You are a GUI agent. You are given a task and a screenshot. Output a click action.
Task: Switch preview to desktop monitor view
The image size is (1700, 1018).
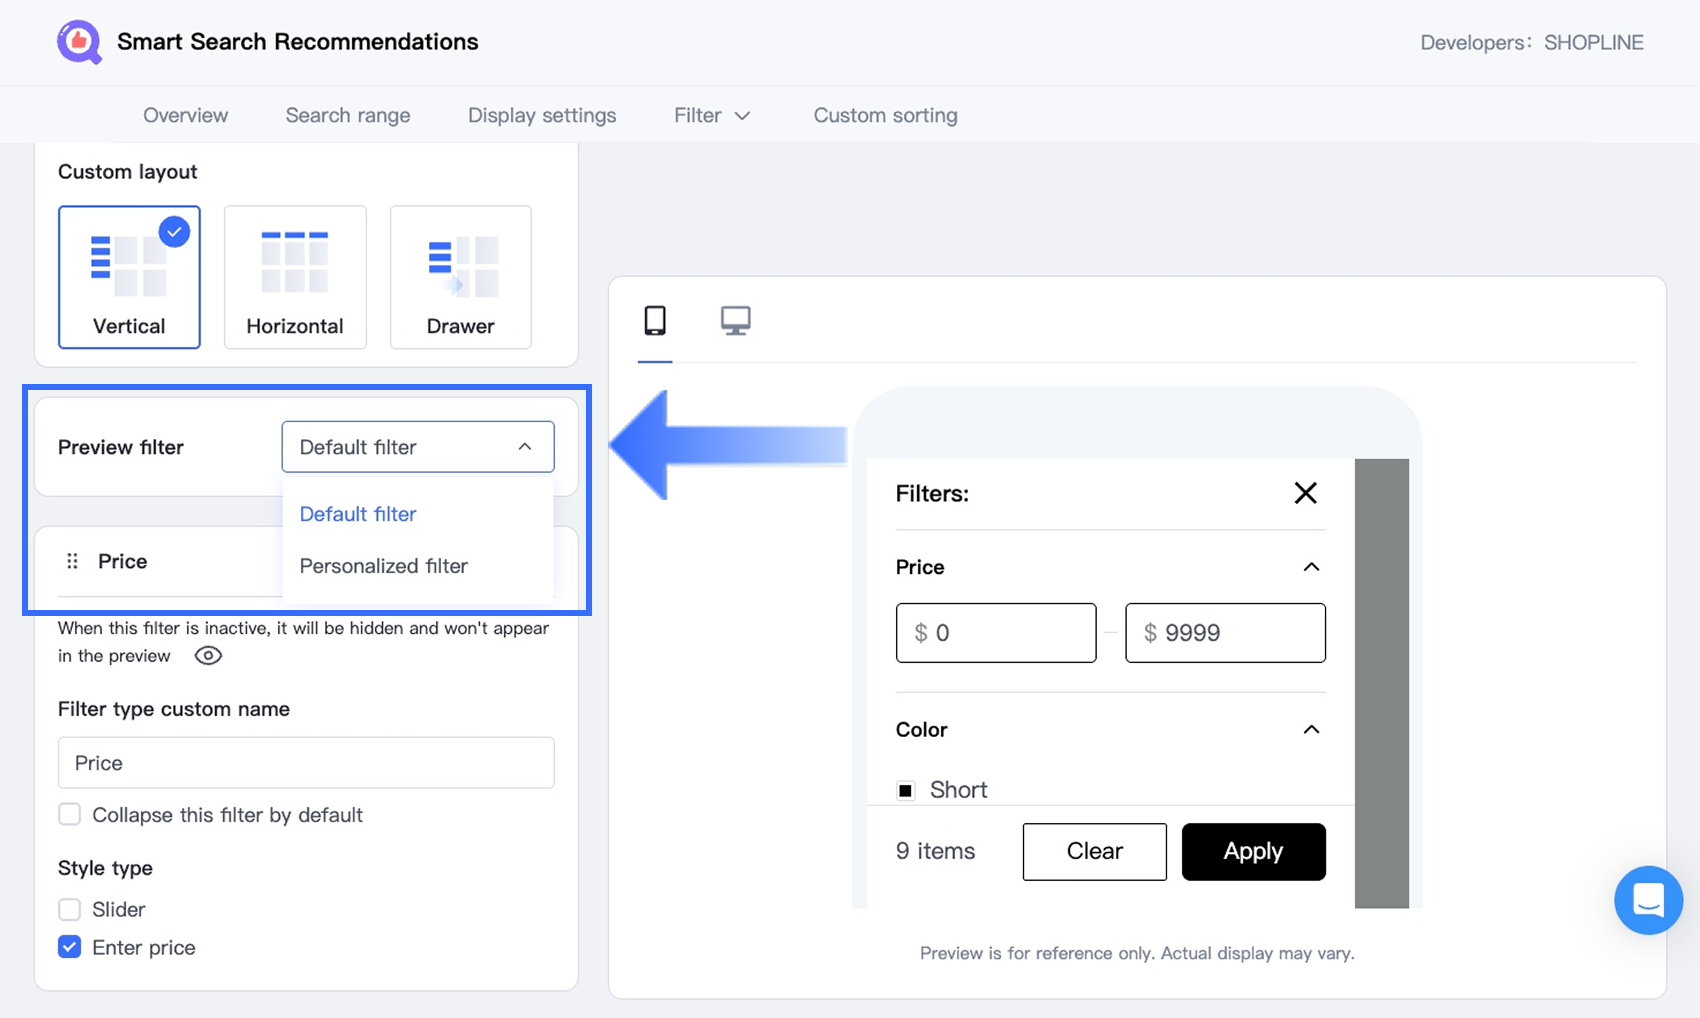click(736, 321)
